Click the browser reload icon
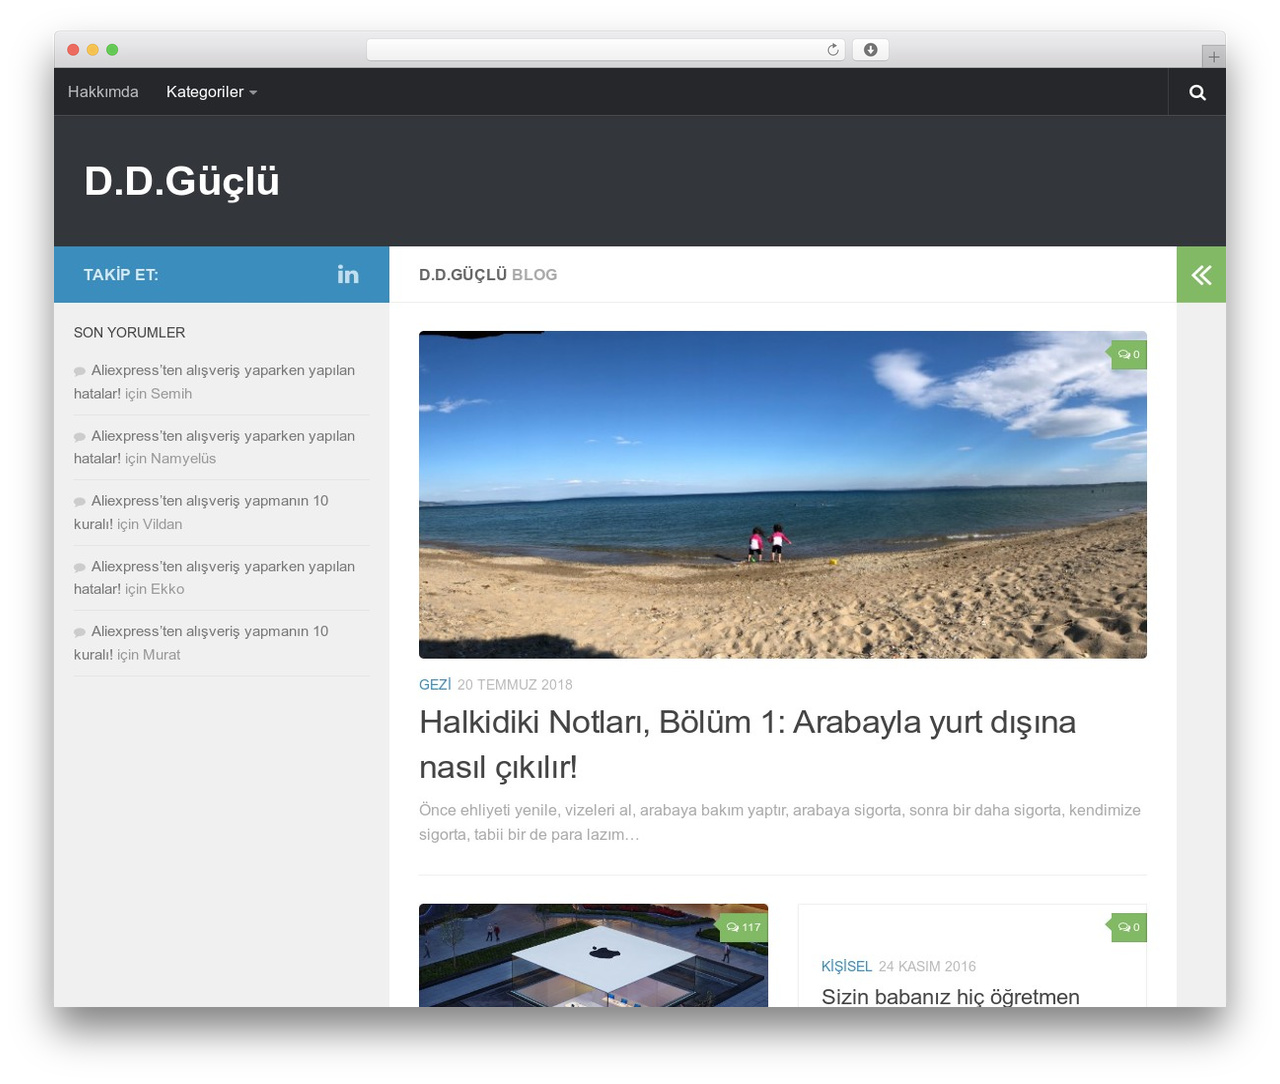The image size is (1280, 1084). coord(832,50)
